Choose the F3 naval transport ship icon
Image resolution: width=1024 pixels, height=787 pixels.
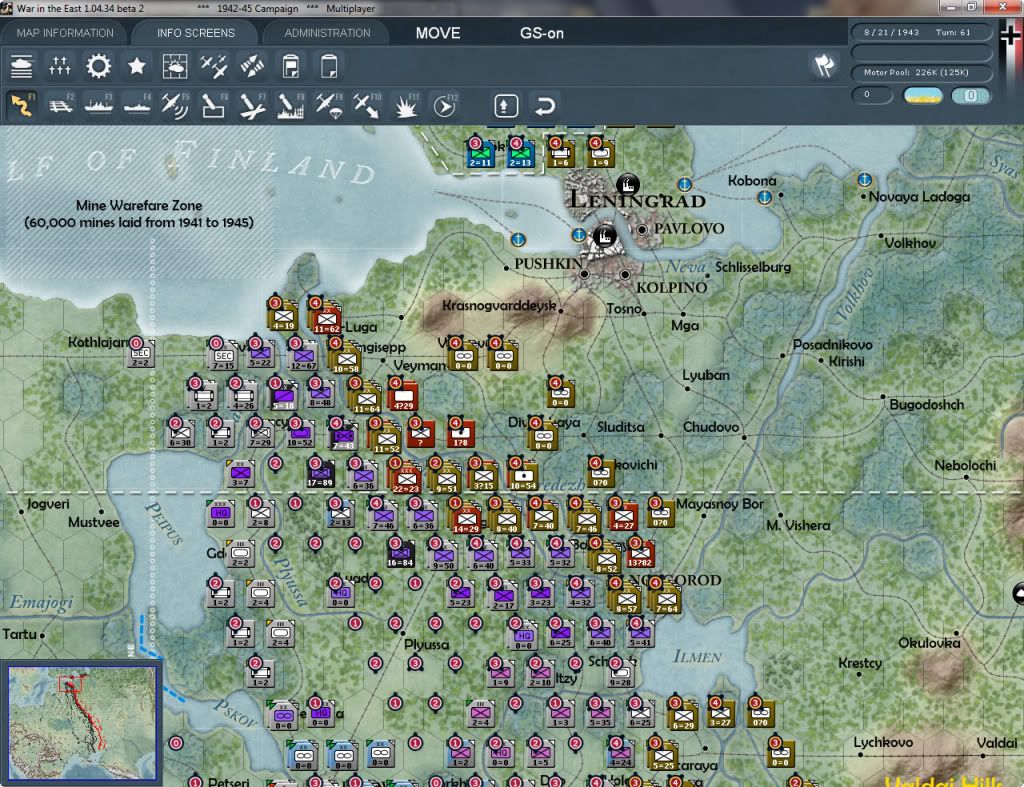pyautogui.click(x=99, y=105)
